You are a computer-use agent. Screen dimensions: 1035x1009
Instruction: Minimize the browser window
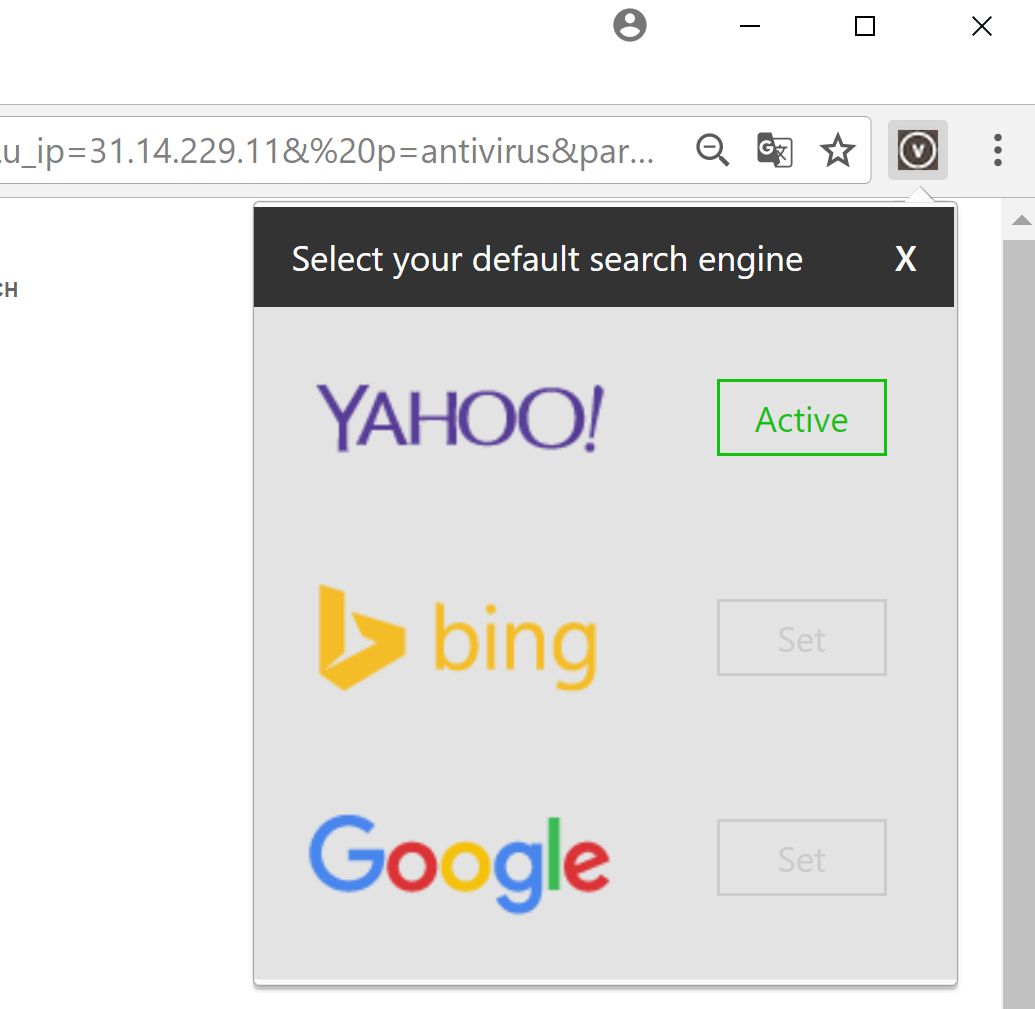click(x=750, y=27)
